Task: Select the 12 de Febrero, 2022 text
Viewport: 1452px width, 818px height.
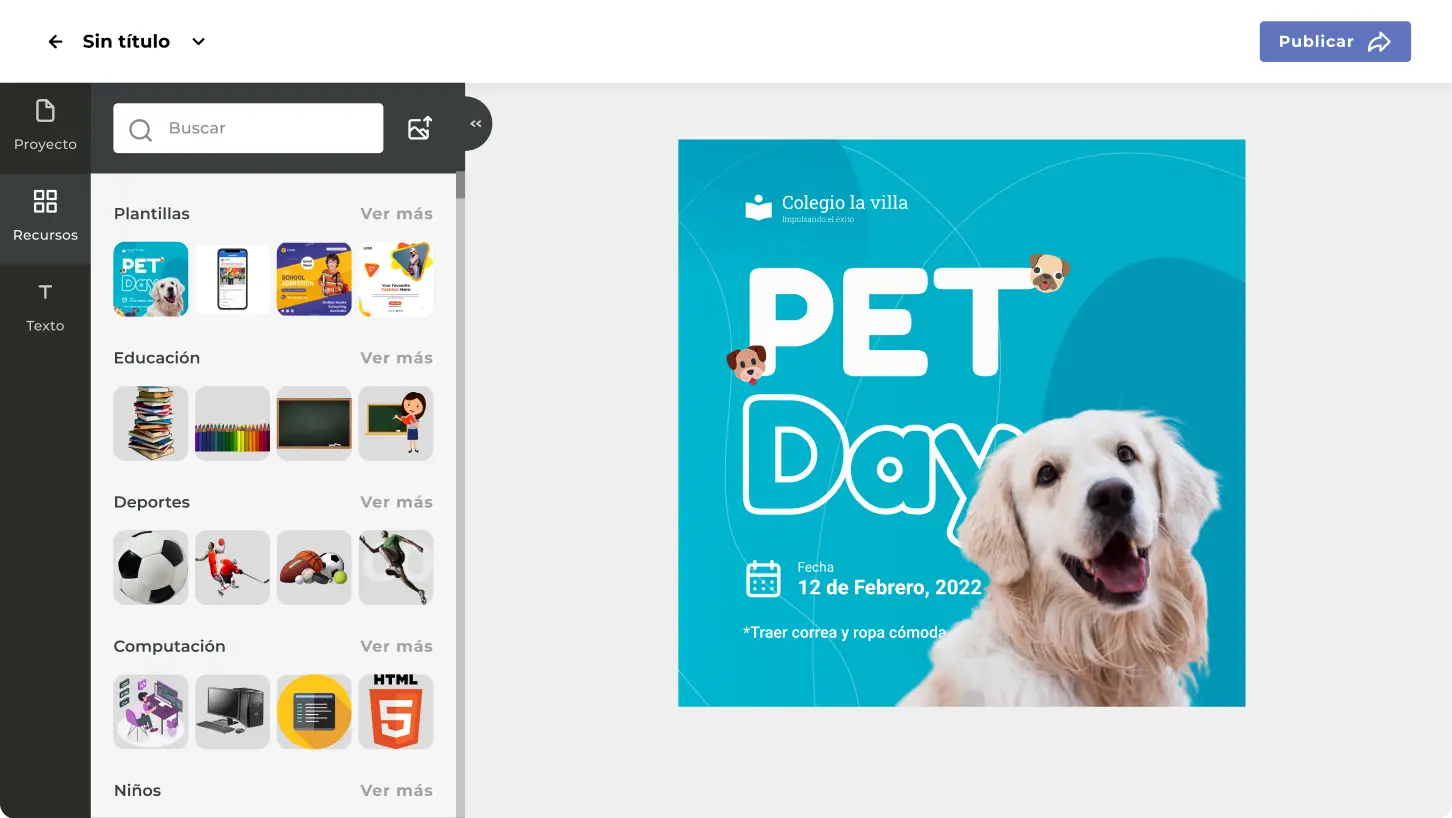Action: pos(890,587)
